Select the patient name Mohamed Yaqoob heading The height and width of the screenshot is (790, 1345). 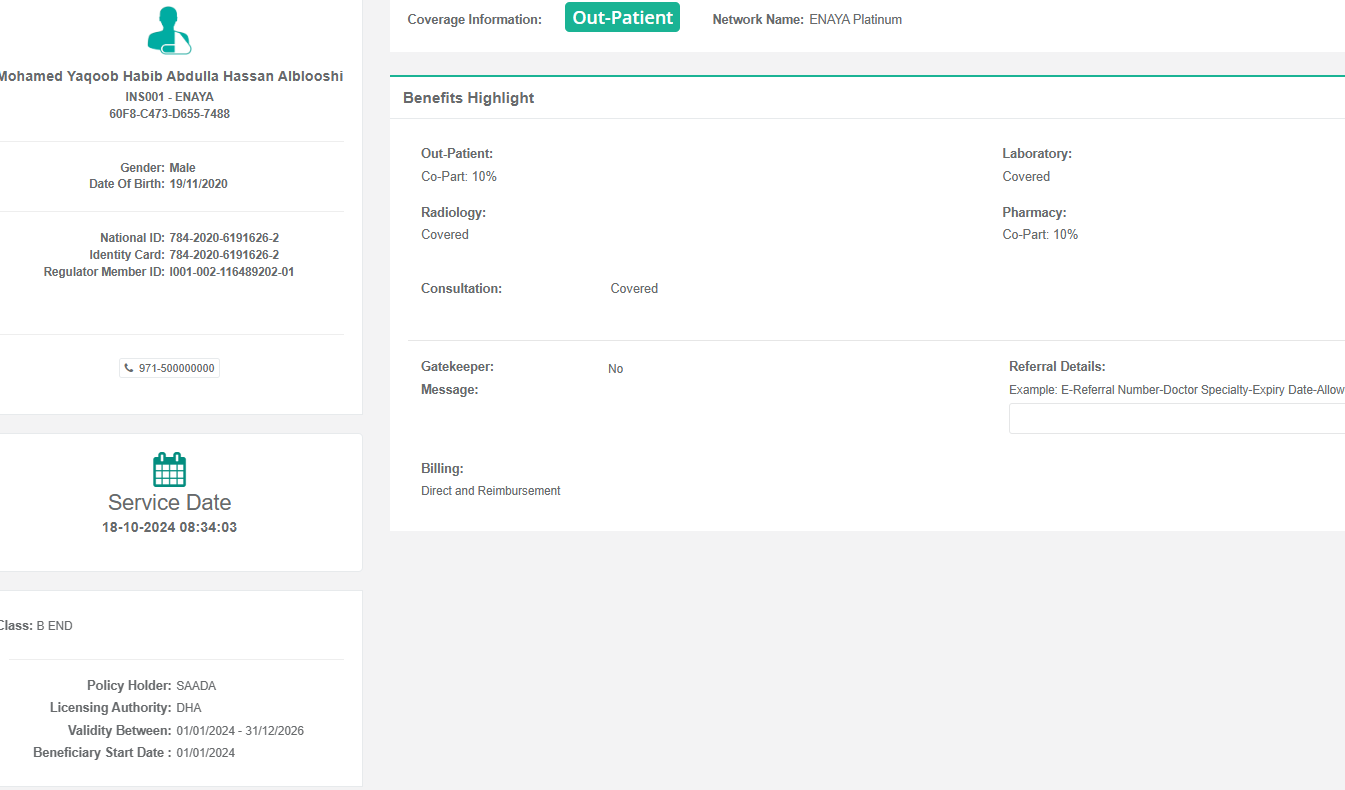tap(169, 77)
